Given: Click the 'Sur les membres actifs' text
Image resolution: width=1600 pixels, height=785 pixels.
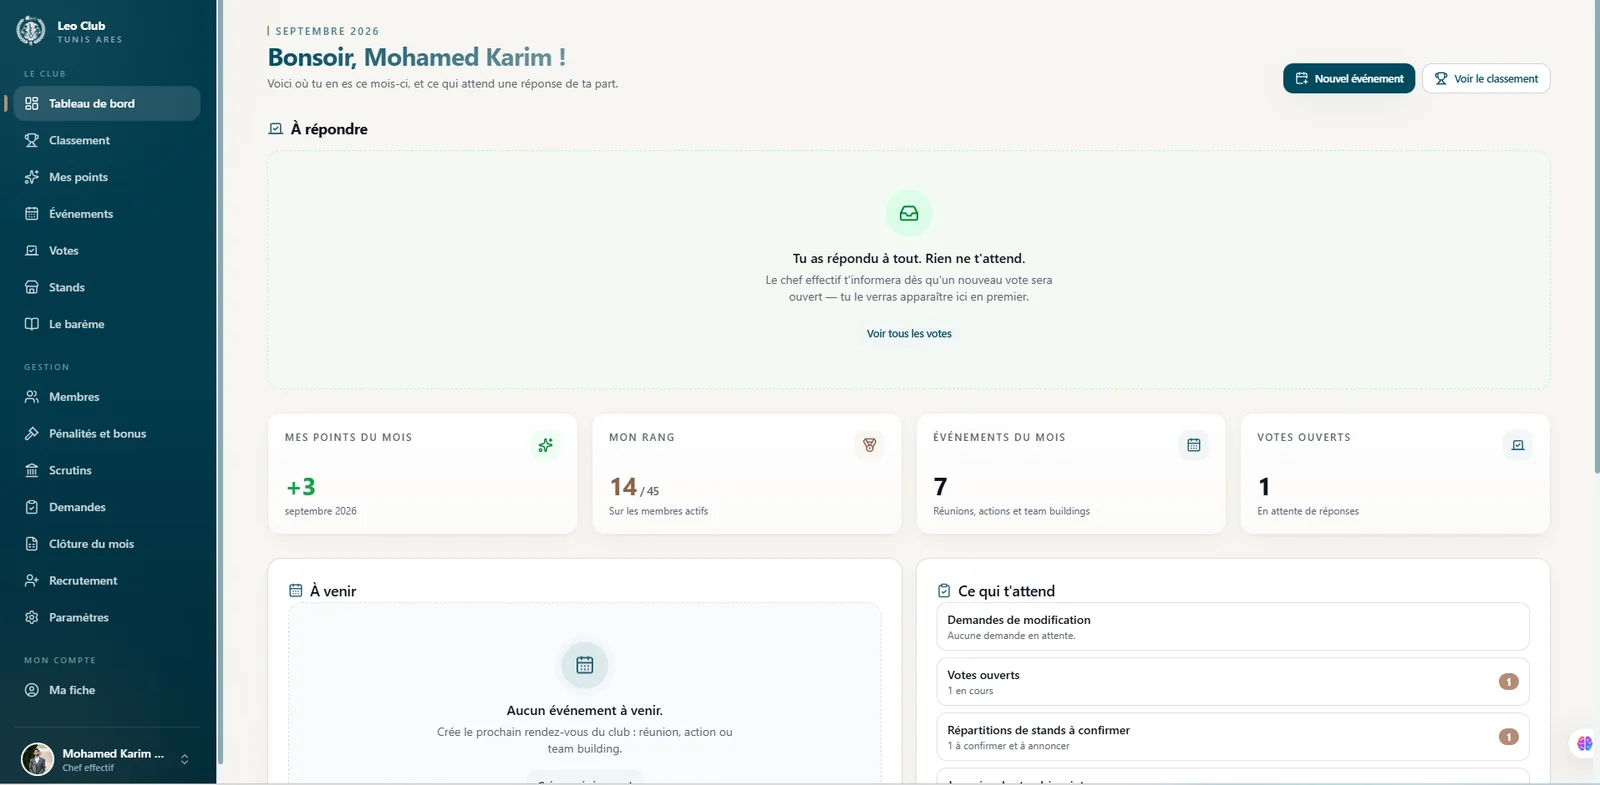Looking at the screenshot, I should coord(658,511).
